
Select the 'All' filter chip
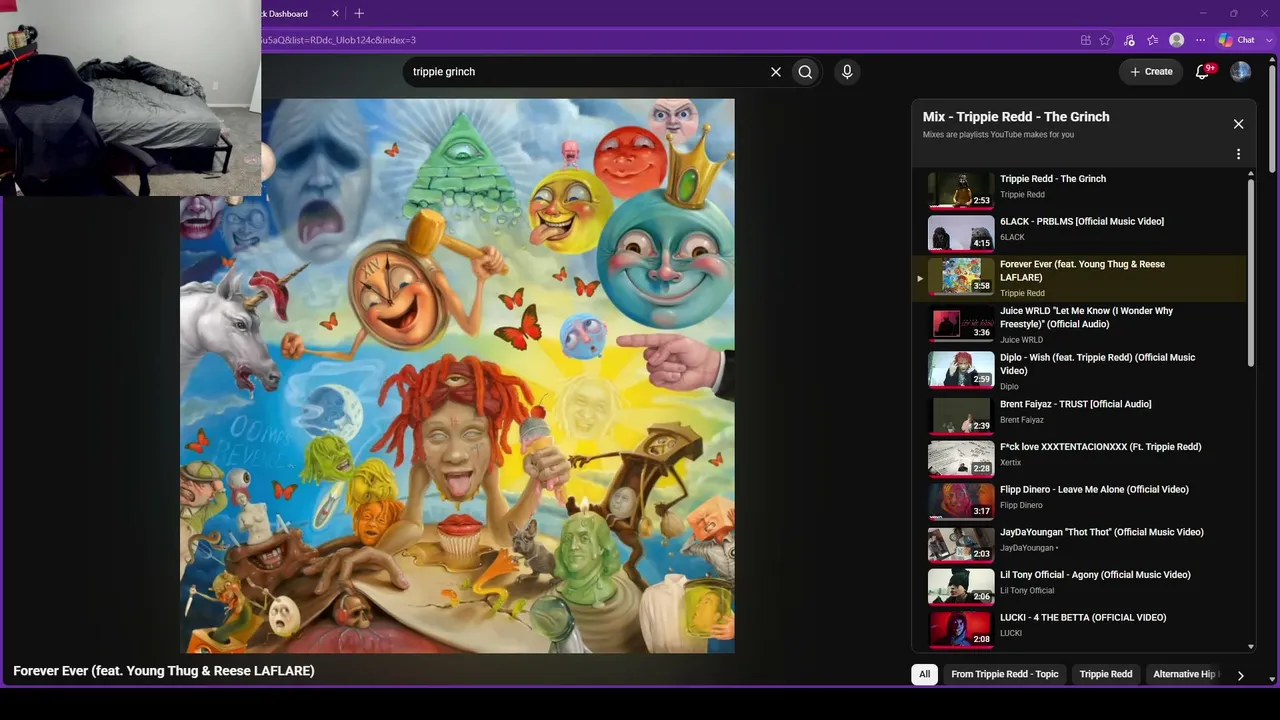[x=925, y=674]
